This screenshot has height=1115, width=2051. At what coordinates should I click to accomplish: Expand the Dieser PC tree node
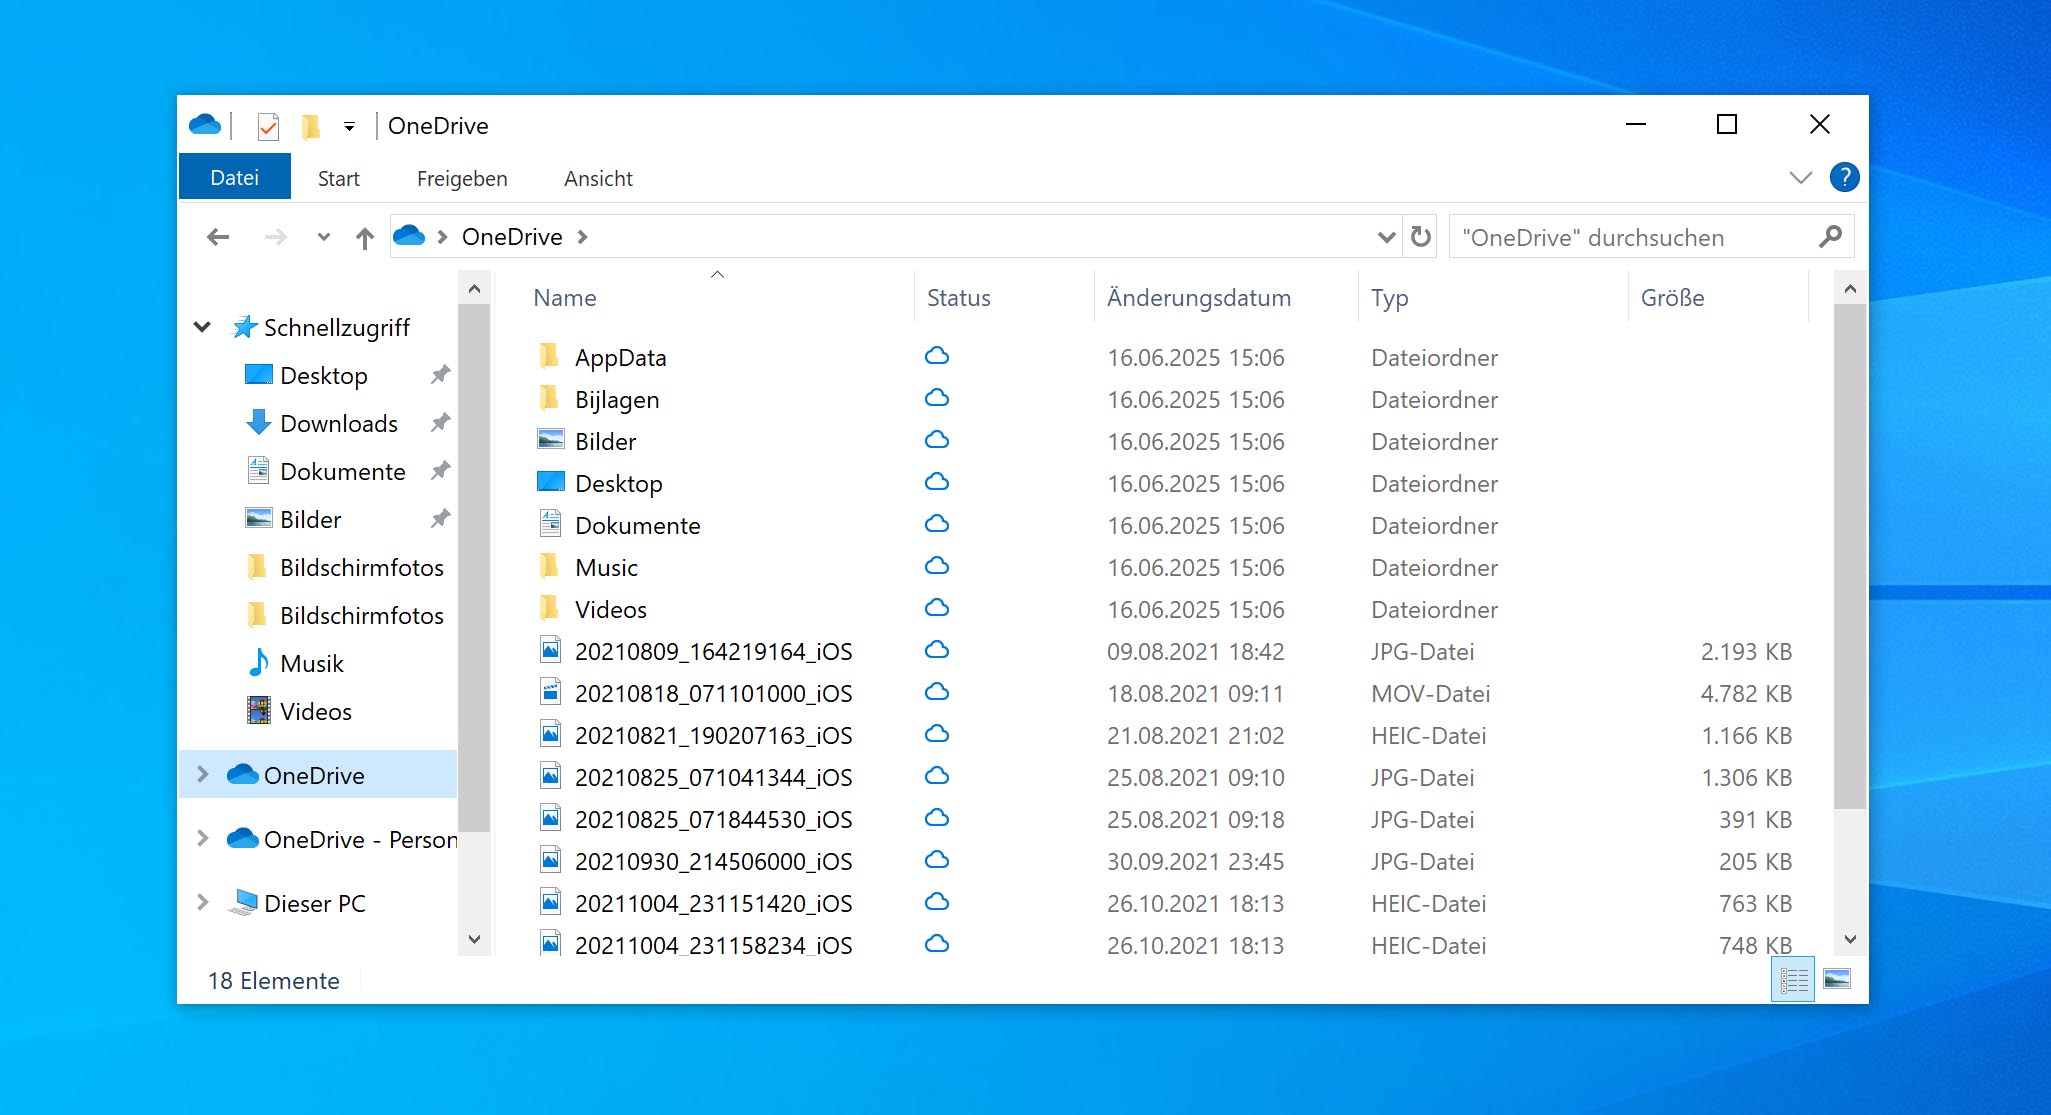tap(203, 902)
